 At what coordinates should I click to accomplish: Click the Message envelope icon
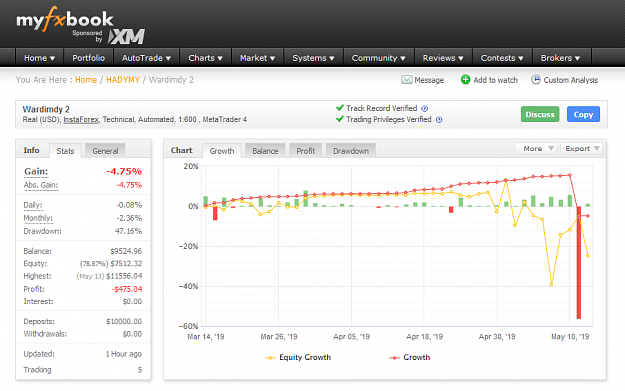[x=407, y=80]
